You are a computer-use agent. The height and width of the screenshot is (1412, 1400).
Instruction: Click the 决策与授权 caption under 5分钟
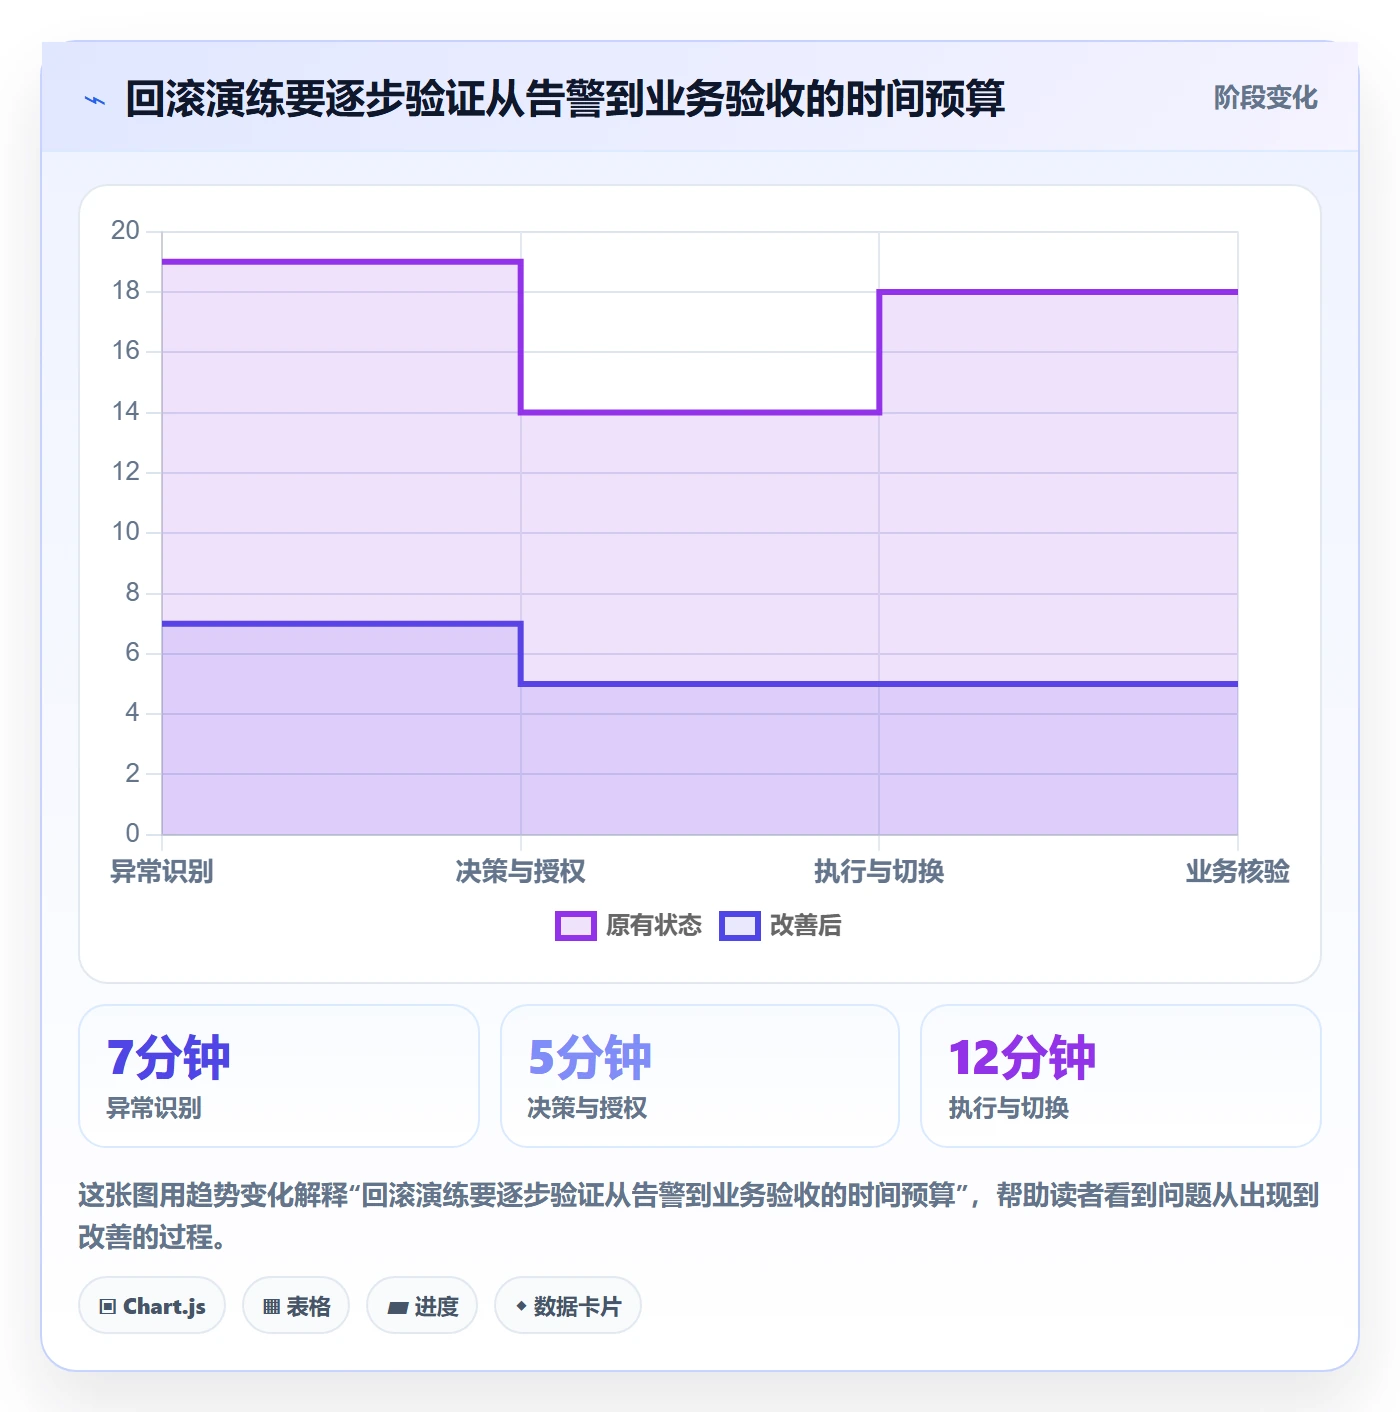pos(587,1108)
